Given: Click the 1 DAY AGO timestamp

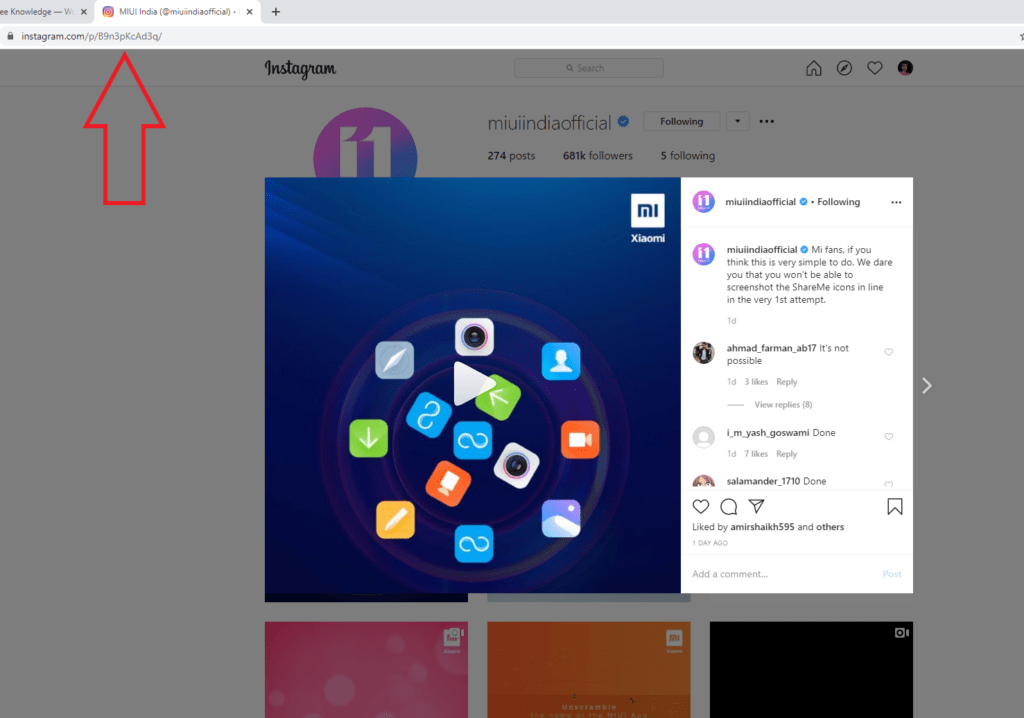Looking at the screenshot, I should (710, 543).
